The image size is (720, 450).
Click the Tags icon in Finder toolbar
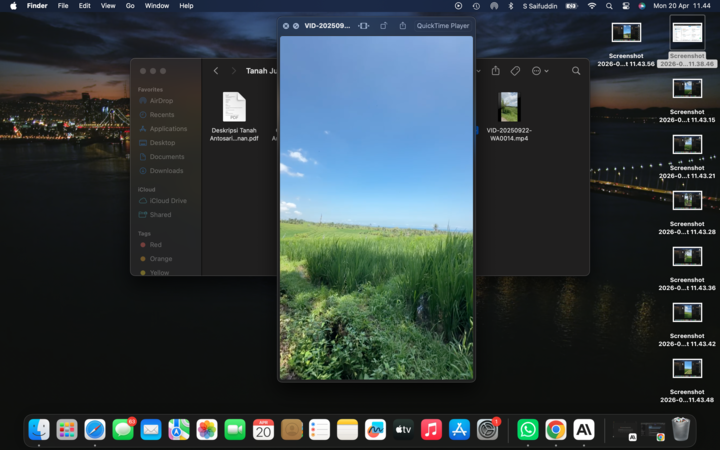pyautogui.click(x=515, y=71)
